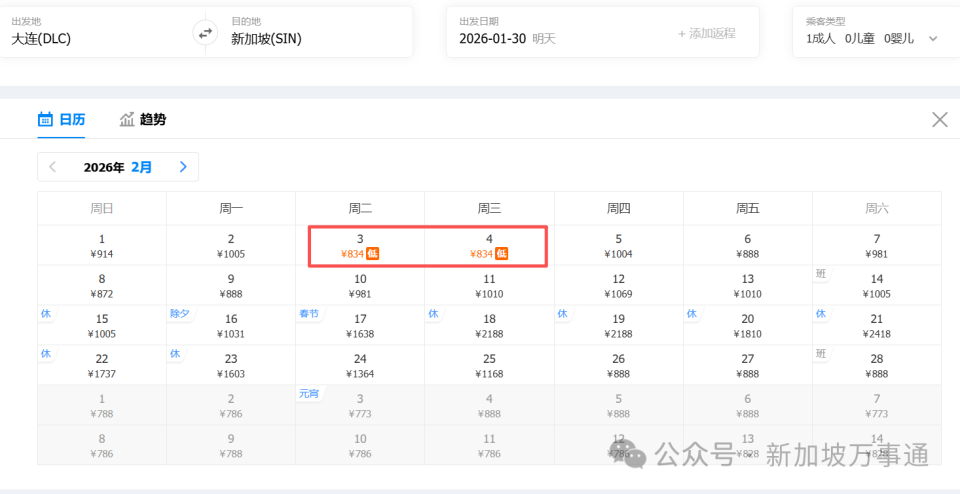Select February 26 priced at ¥888
Image resolution: width=960 pixels, height=494 pixels.
tap(618, 366)
